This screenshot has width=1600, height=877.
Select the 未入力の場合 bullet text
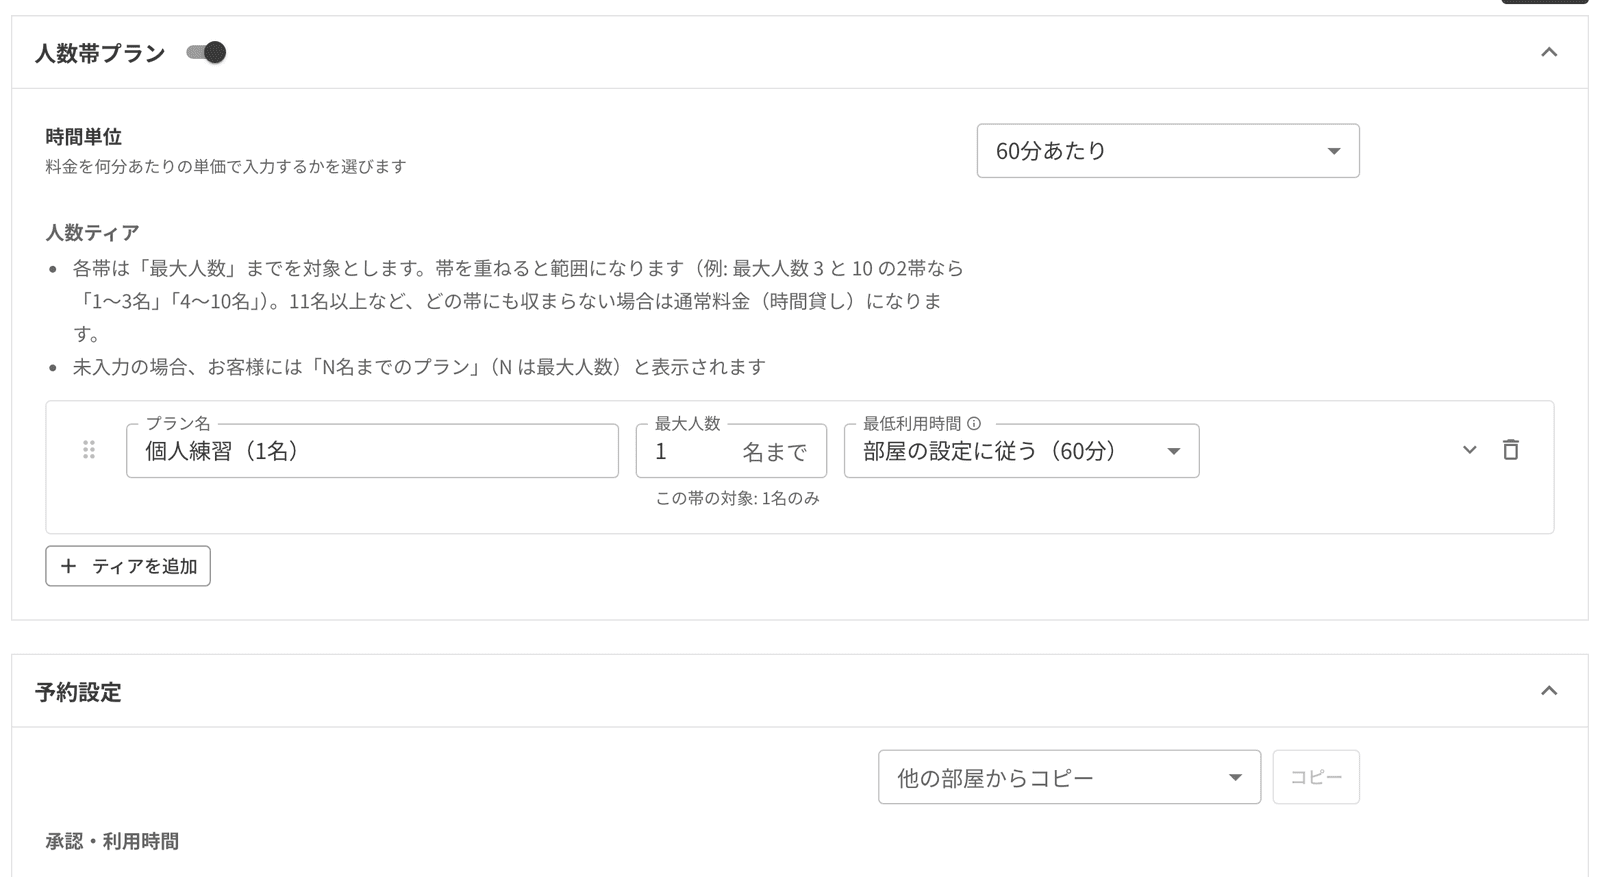tap(419, 367)
